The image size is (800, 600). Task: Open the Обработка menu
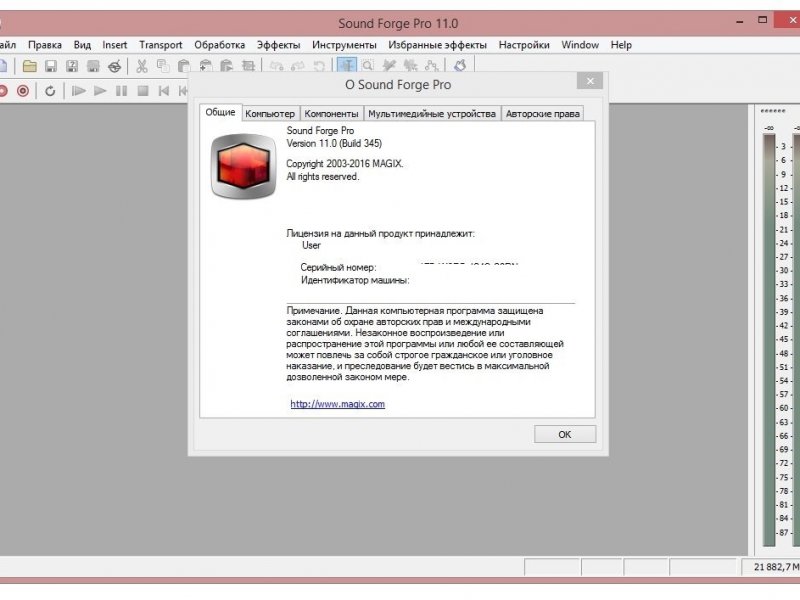219,45
